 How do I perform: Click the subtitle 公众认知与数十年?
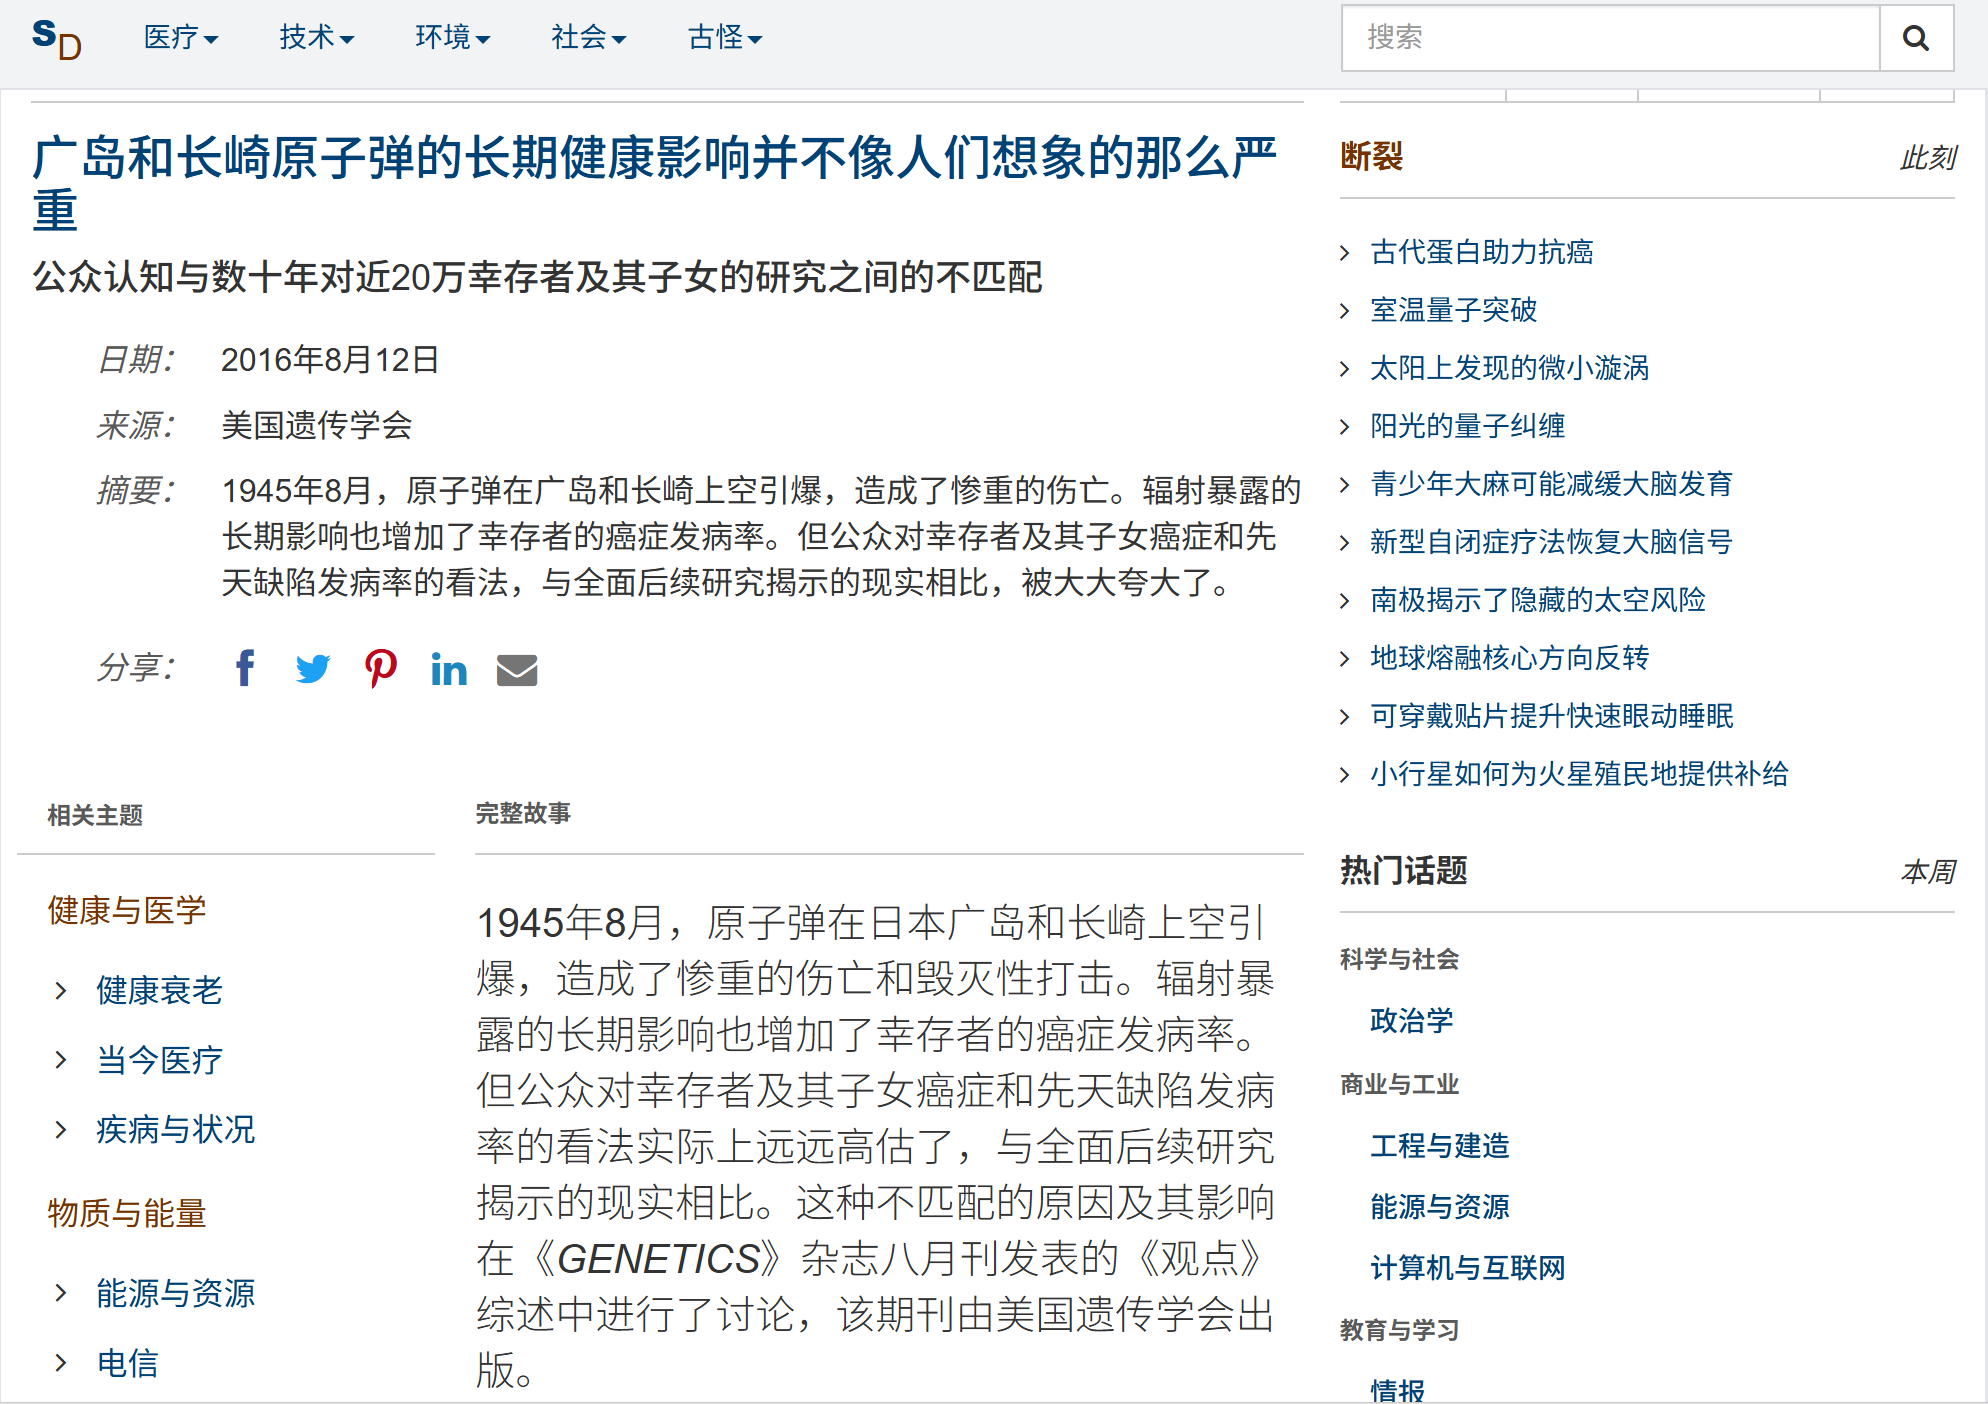tap(537, 277)
